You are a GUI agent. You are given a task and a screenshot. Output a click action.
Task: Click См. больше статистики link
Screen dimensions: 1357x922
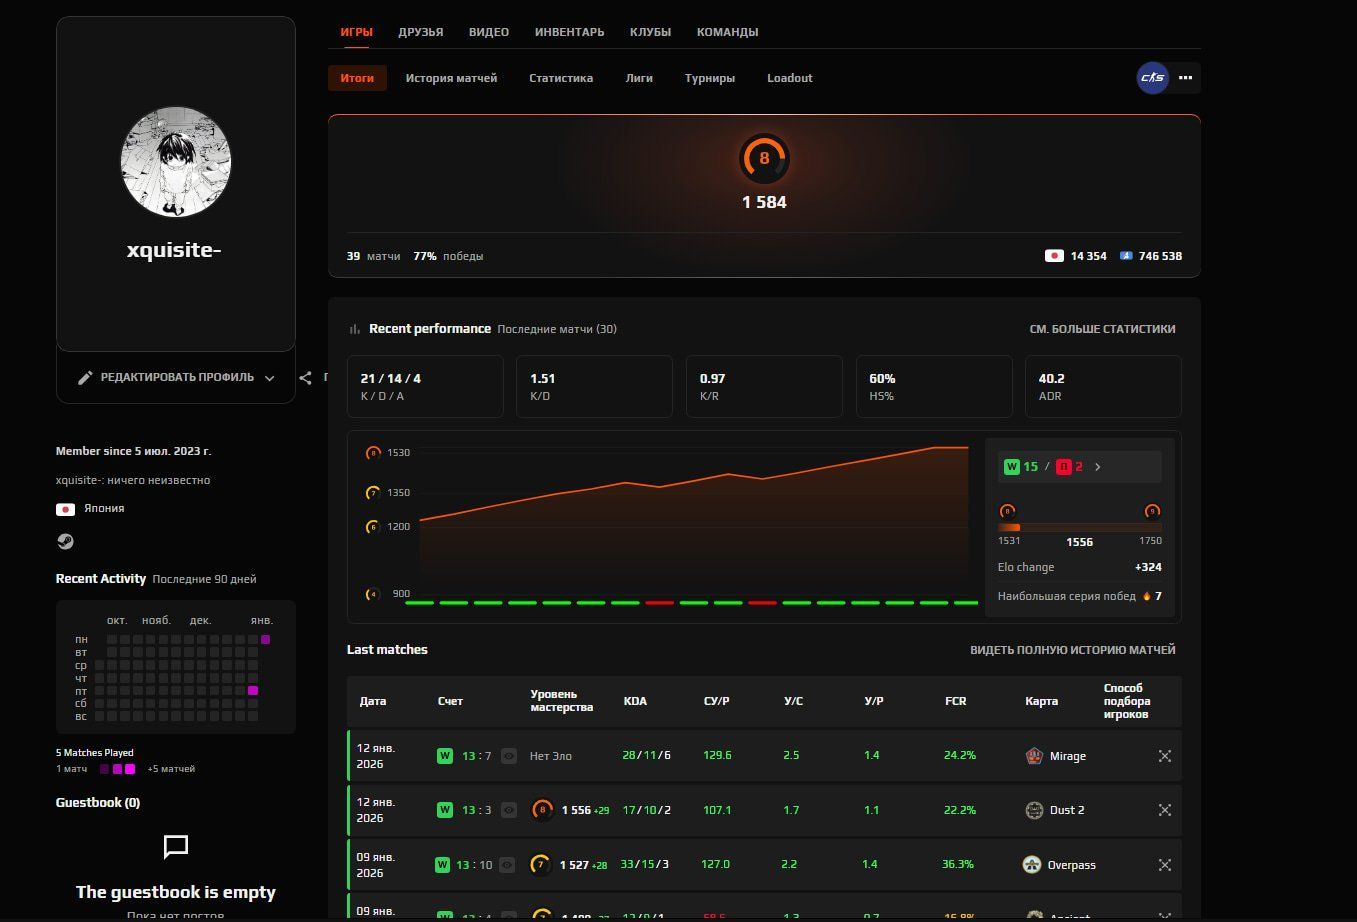click(1102, 329)
